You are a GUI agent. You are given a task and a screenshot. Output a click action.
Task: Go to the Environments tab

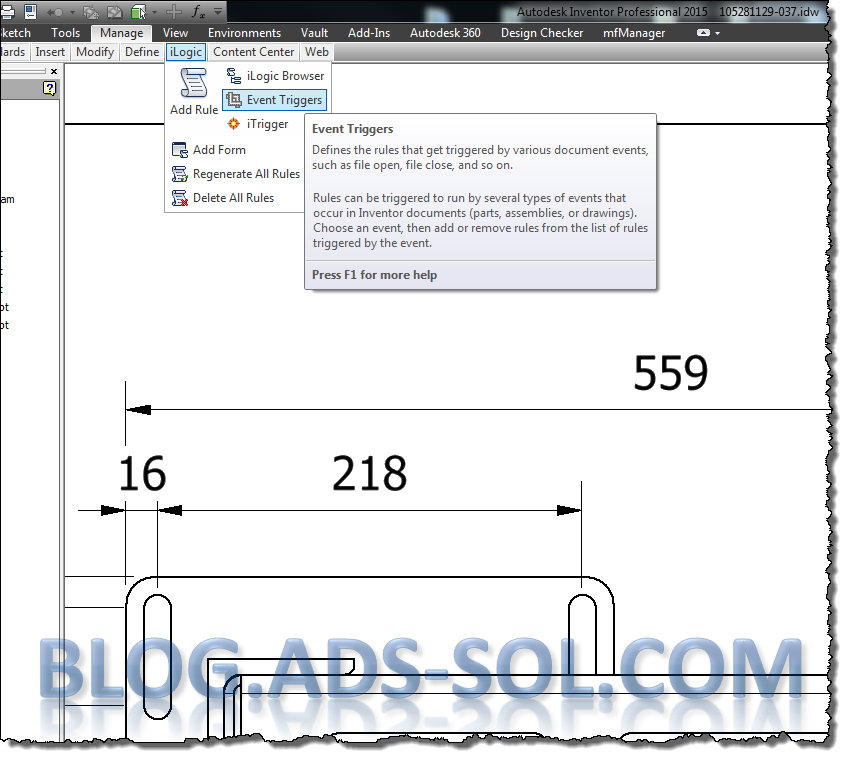244,33
